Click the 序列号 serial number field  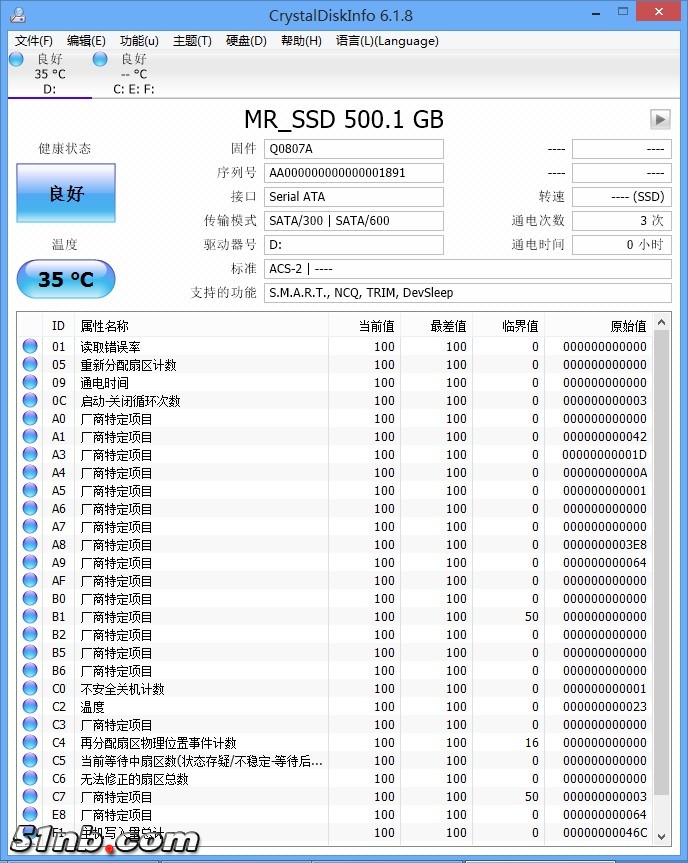pos(354,172)
